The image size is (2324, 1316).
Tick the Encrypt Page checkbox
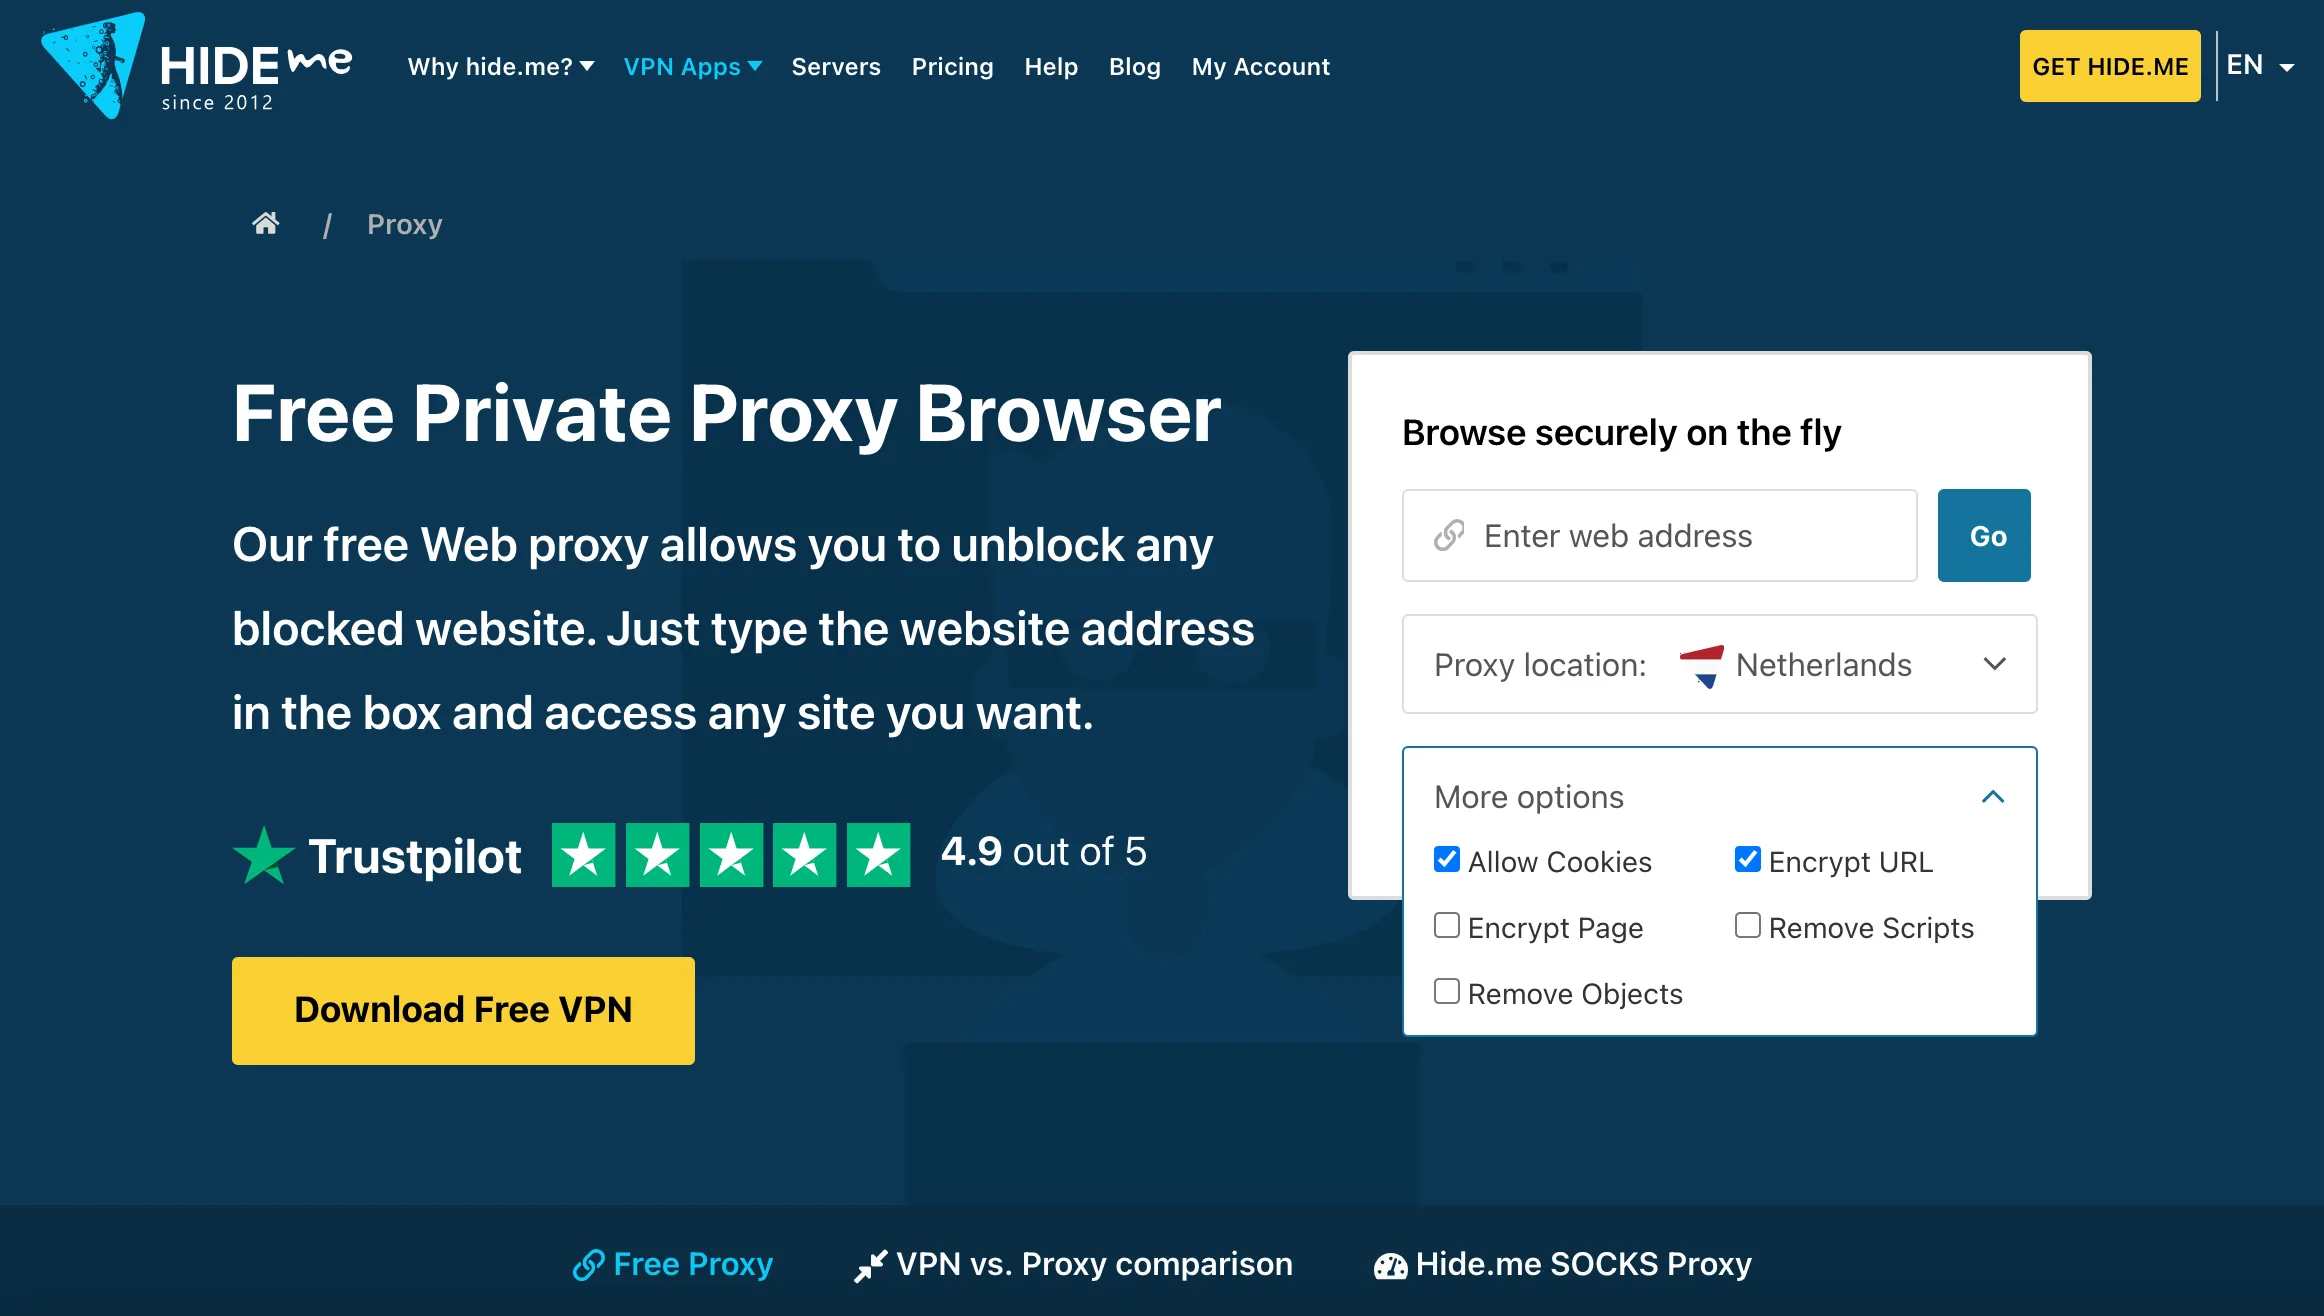point(1446,926)
